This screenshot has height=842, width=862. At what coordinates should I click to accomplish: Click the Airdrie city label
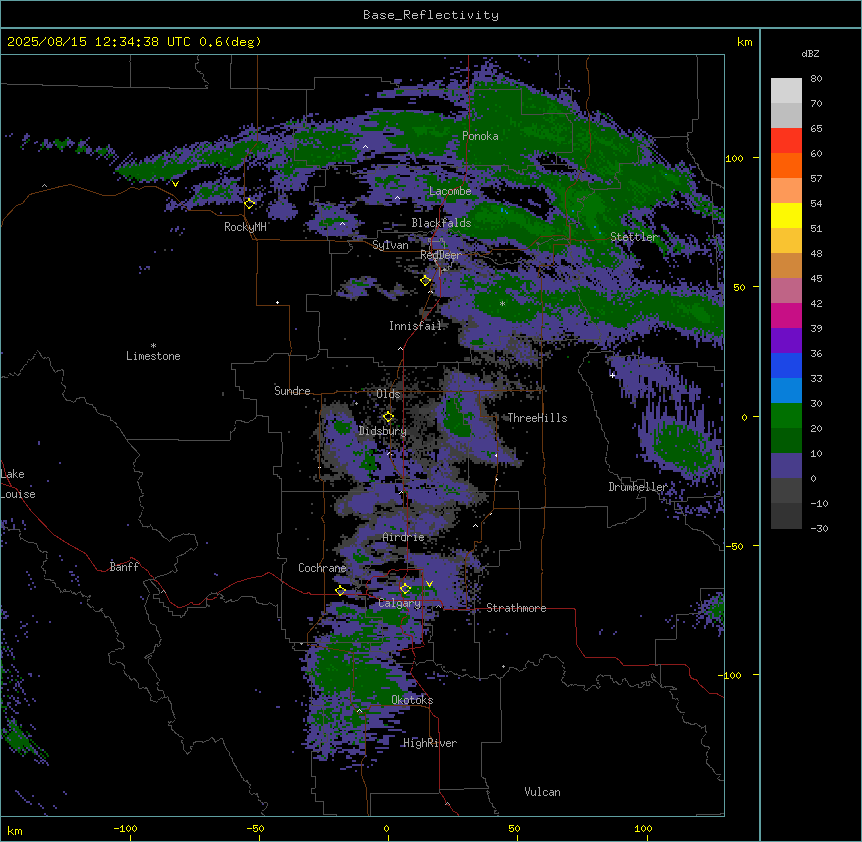point(404,537)
